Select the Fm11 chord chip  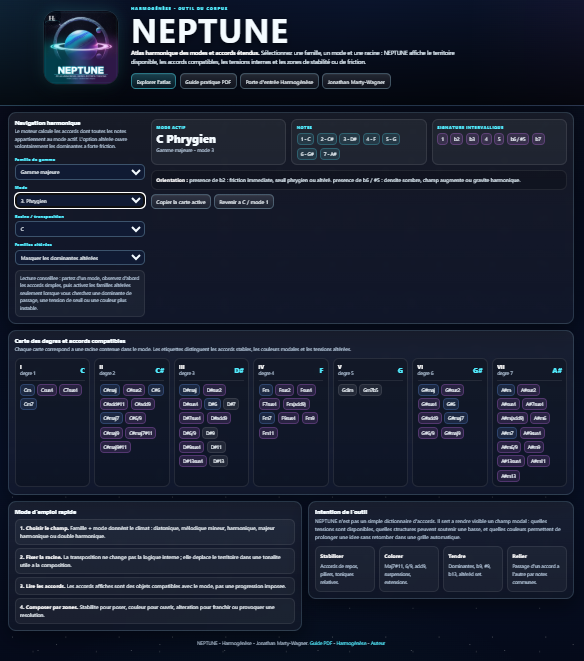268,433
